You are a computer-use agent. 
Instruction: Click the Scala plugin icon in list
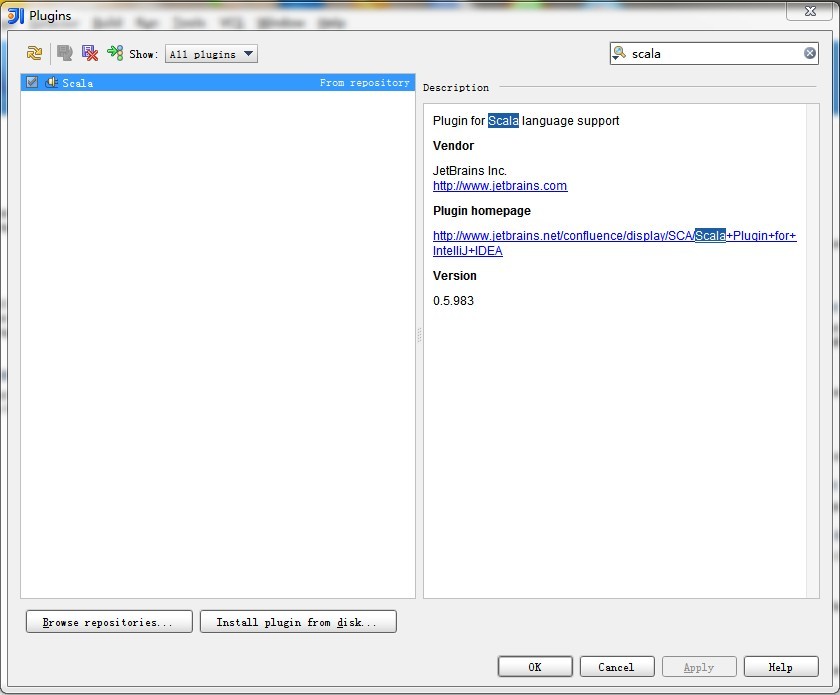point(51,83)
